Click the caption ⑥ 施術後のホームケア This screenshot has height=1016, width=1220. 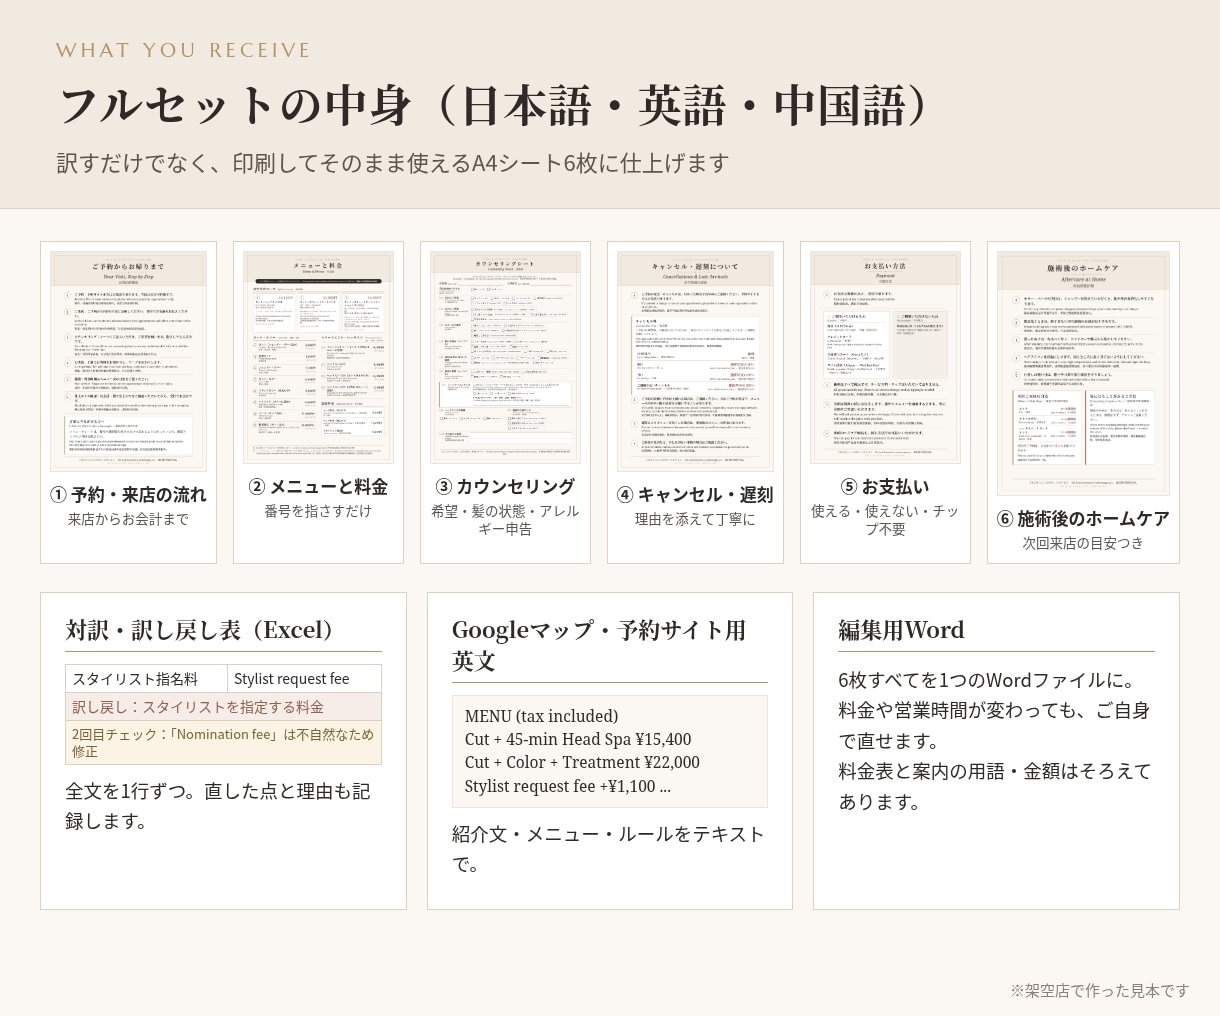pyautogui.click(x=1083, y=519)
